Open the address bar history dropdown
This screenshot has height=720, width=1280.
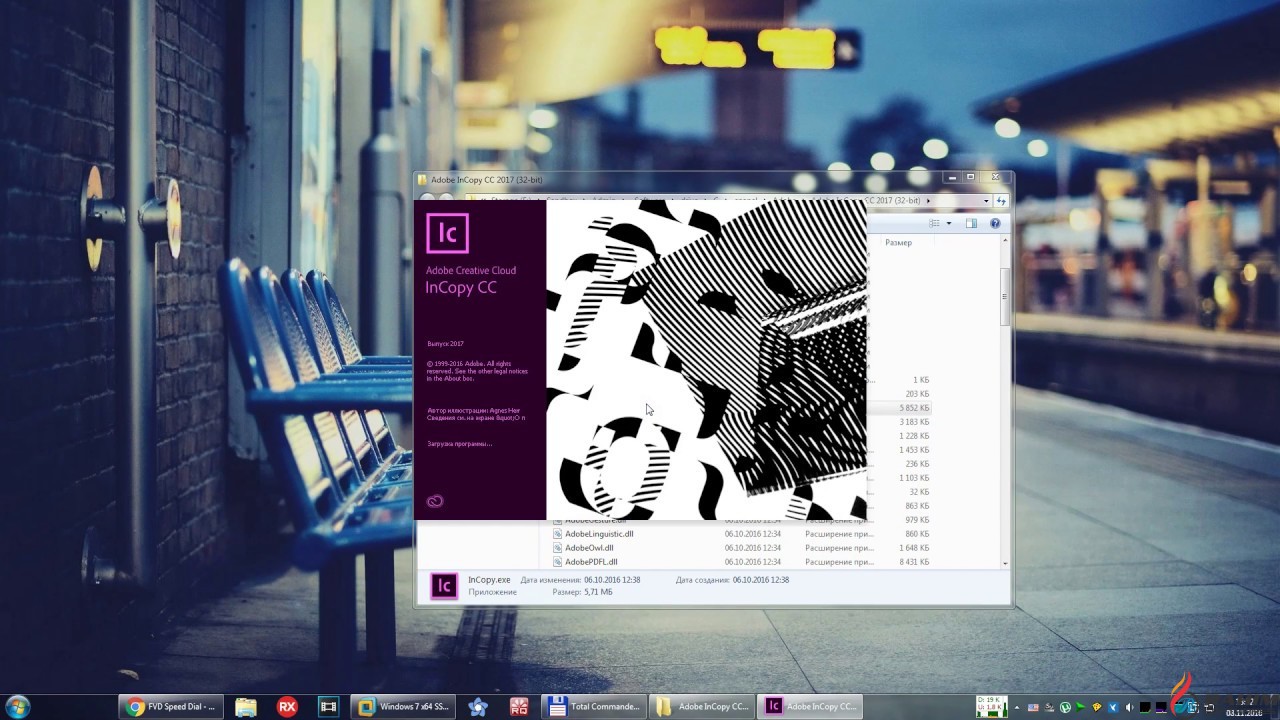point(986,201)
